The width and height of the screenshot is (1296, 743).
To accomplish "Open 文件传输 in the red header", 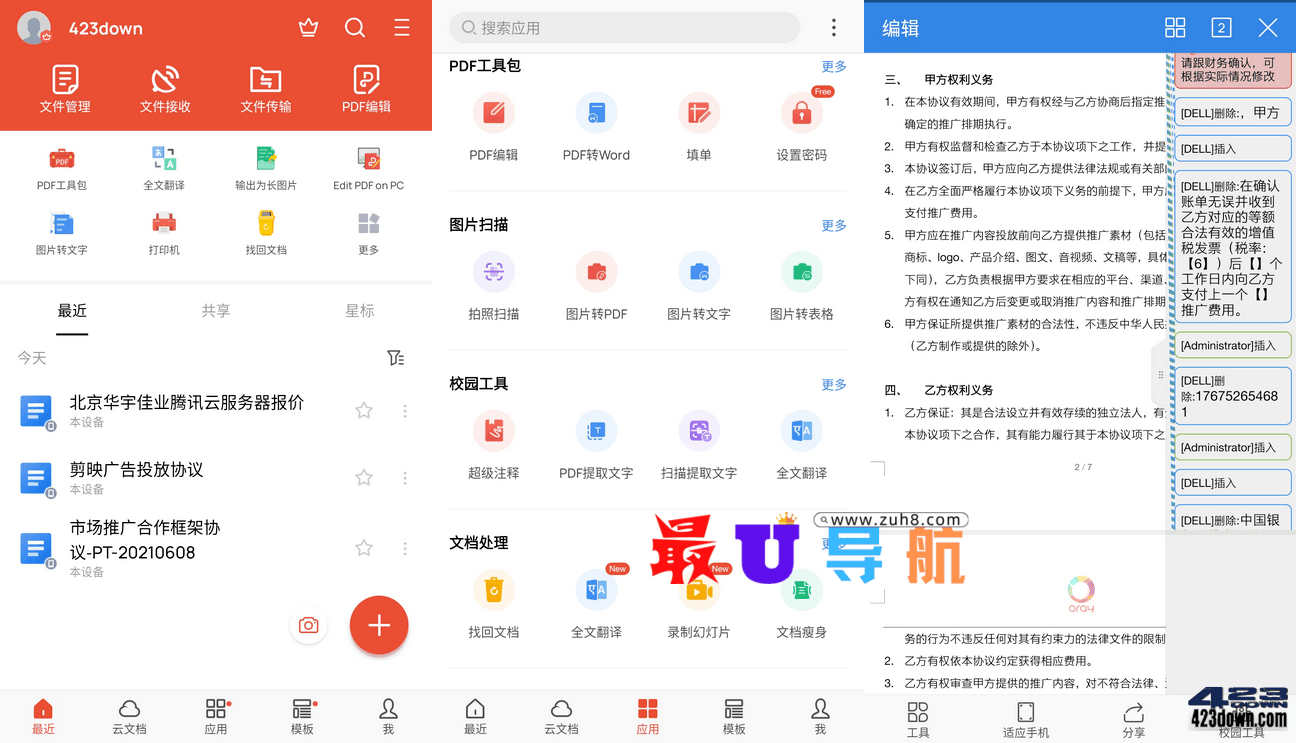I will click(266, 89).
